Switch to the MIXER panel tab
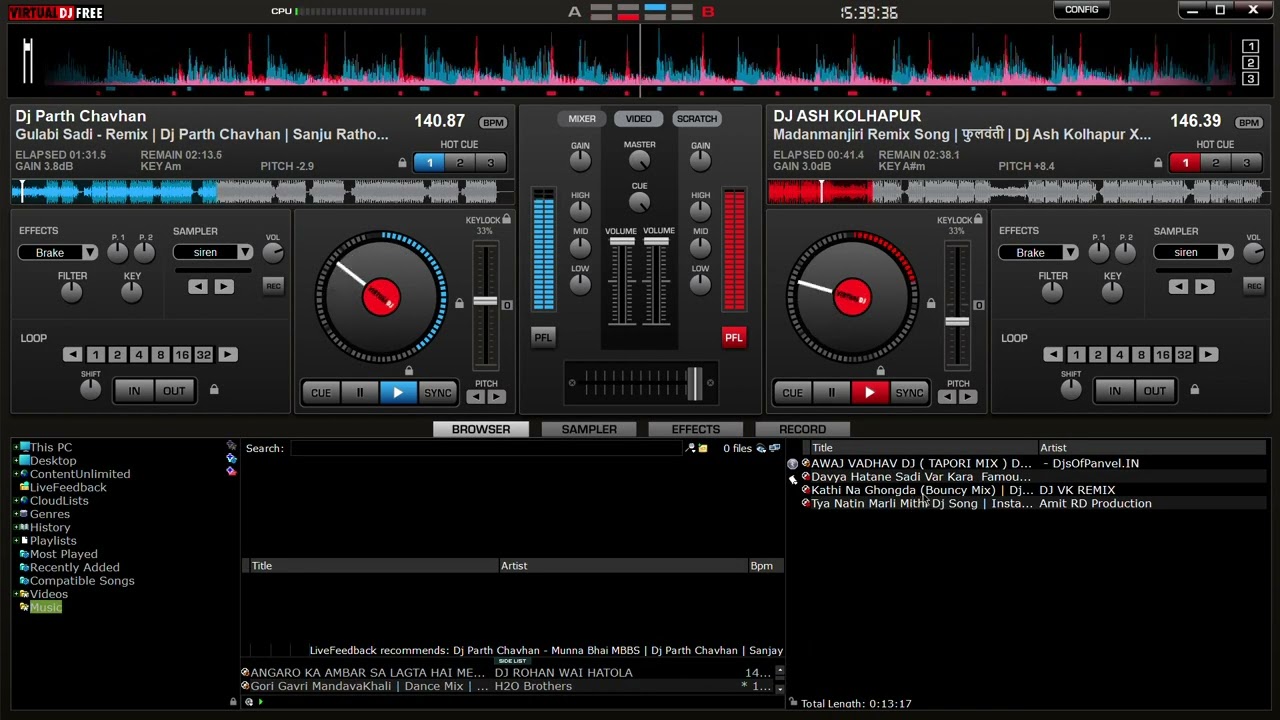 [x=582, y=119]
